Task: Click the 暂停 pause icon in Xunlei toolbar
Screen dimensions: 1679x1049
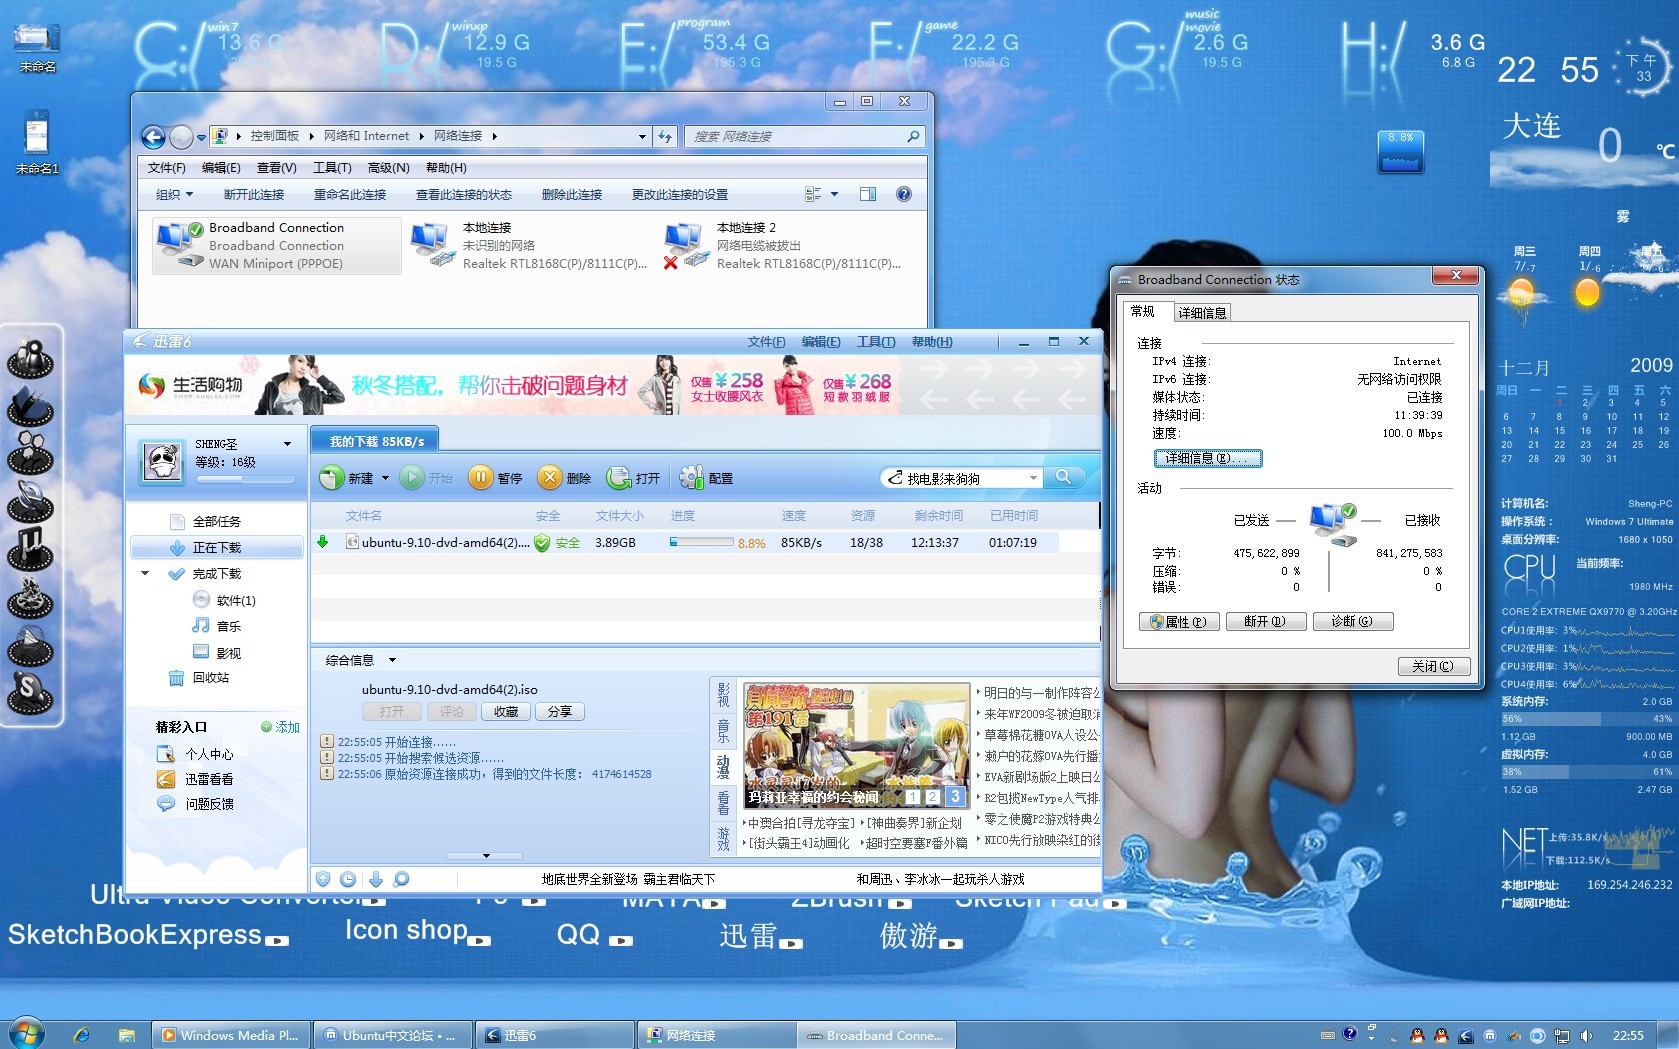Action: 481,478
